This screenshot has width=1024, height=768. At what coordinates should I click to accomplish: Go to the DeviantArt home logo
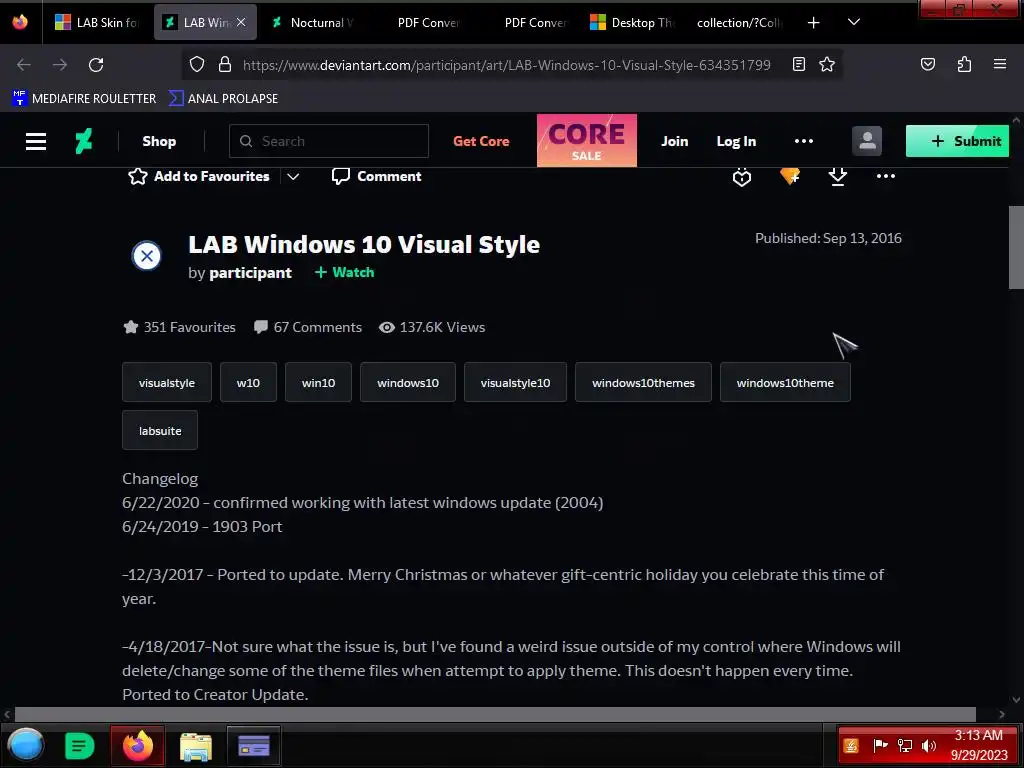pyautogui.click(x=84, y=141)
